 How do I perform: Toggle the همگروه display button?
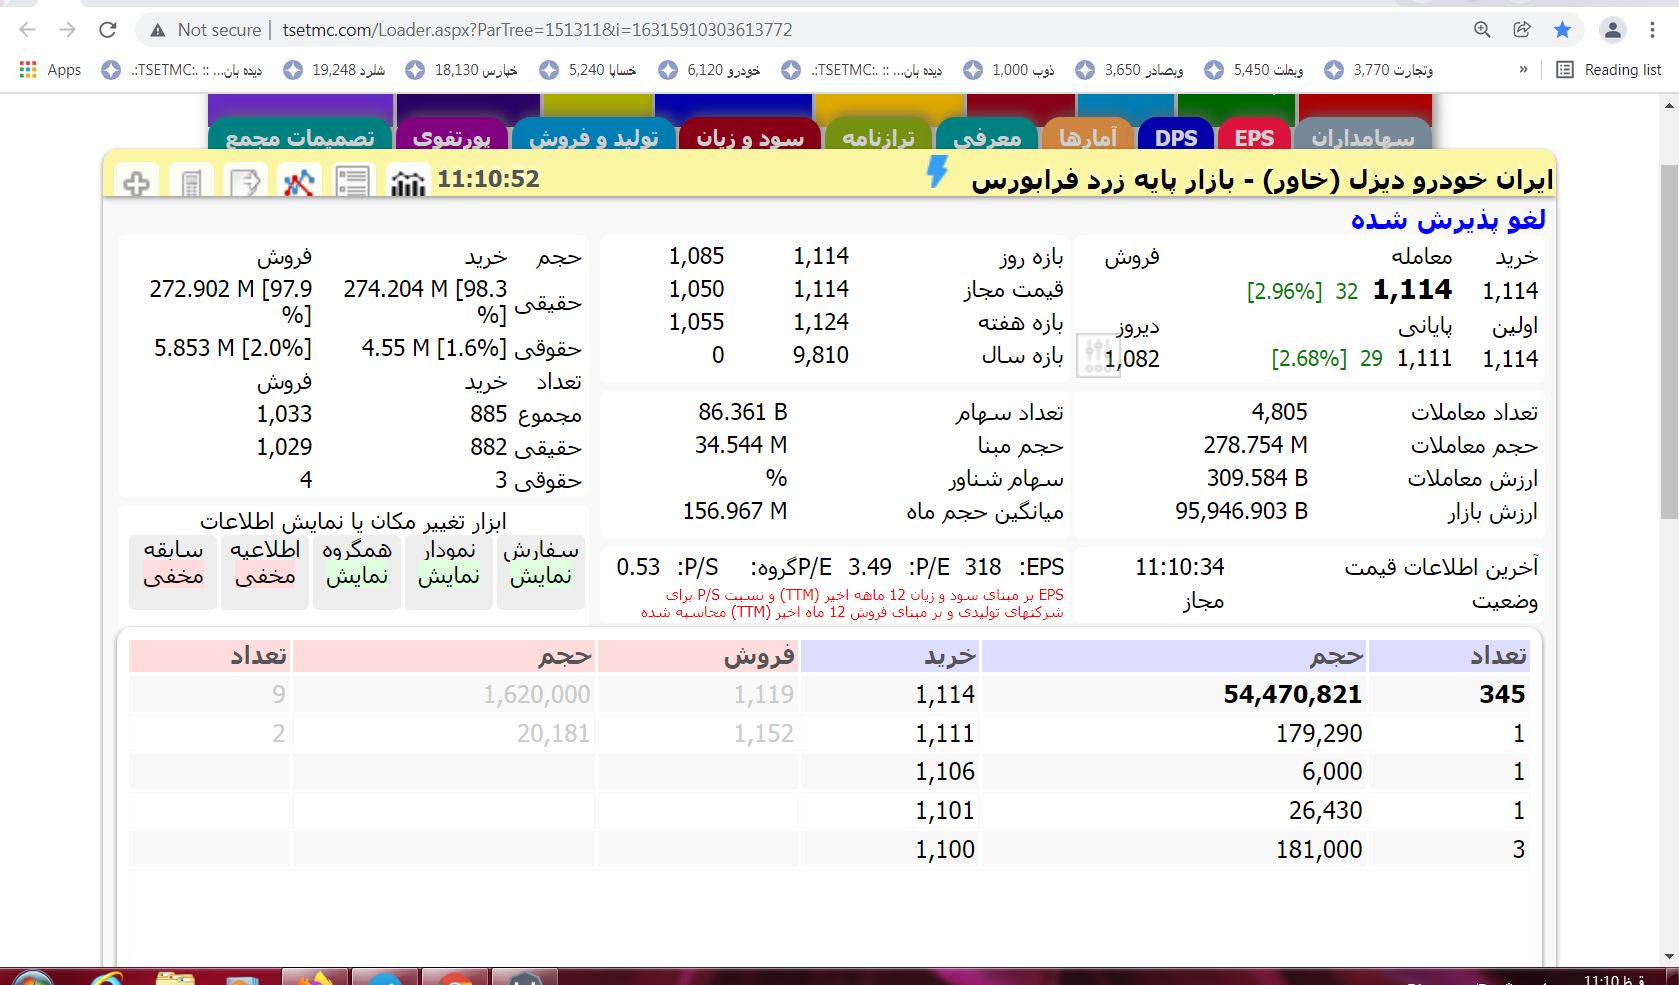click(x=357, y=571)
